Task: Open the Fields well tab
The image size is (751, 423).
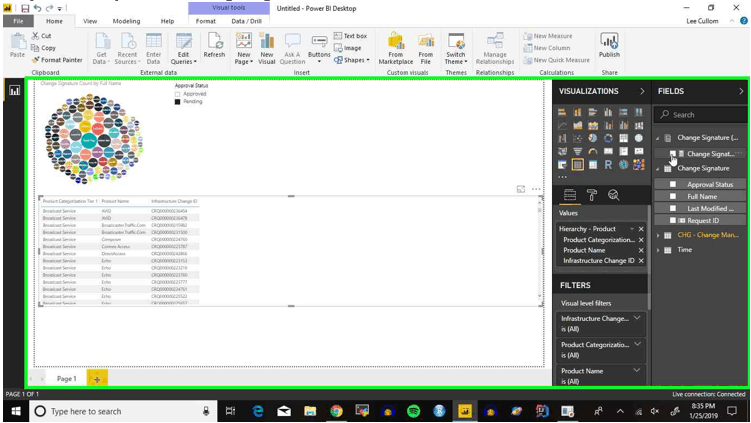Action: (x=570, y=195)
